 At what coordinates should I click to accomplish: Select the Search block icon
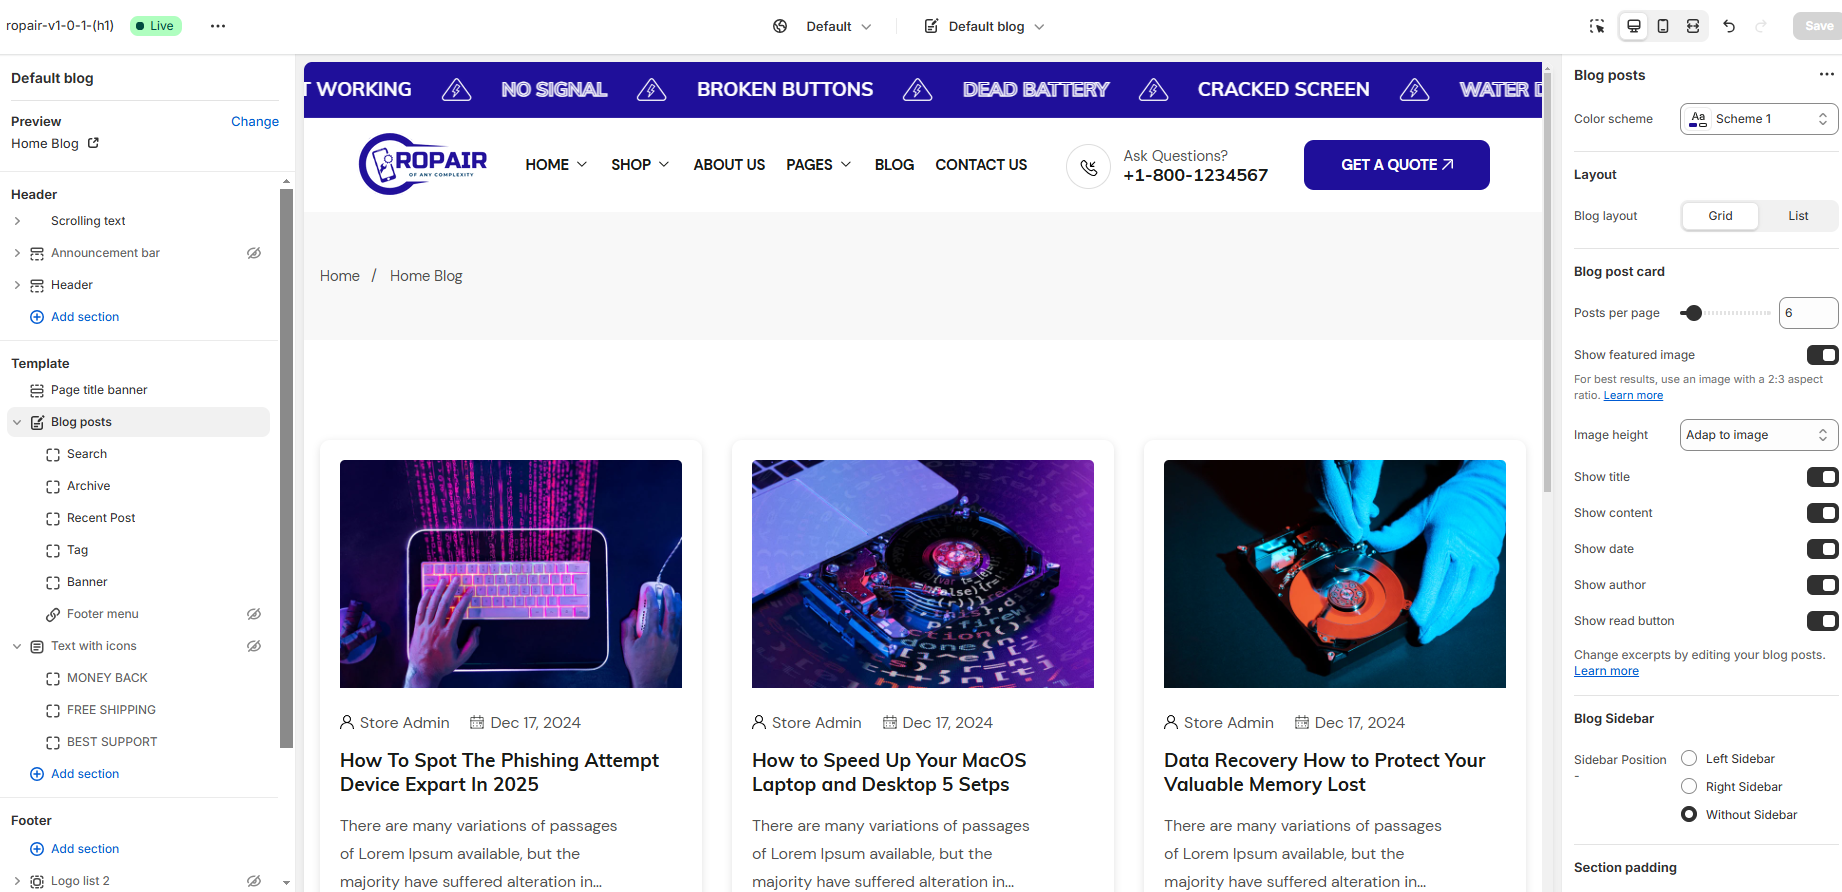pos(53,454)
